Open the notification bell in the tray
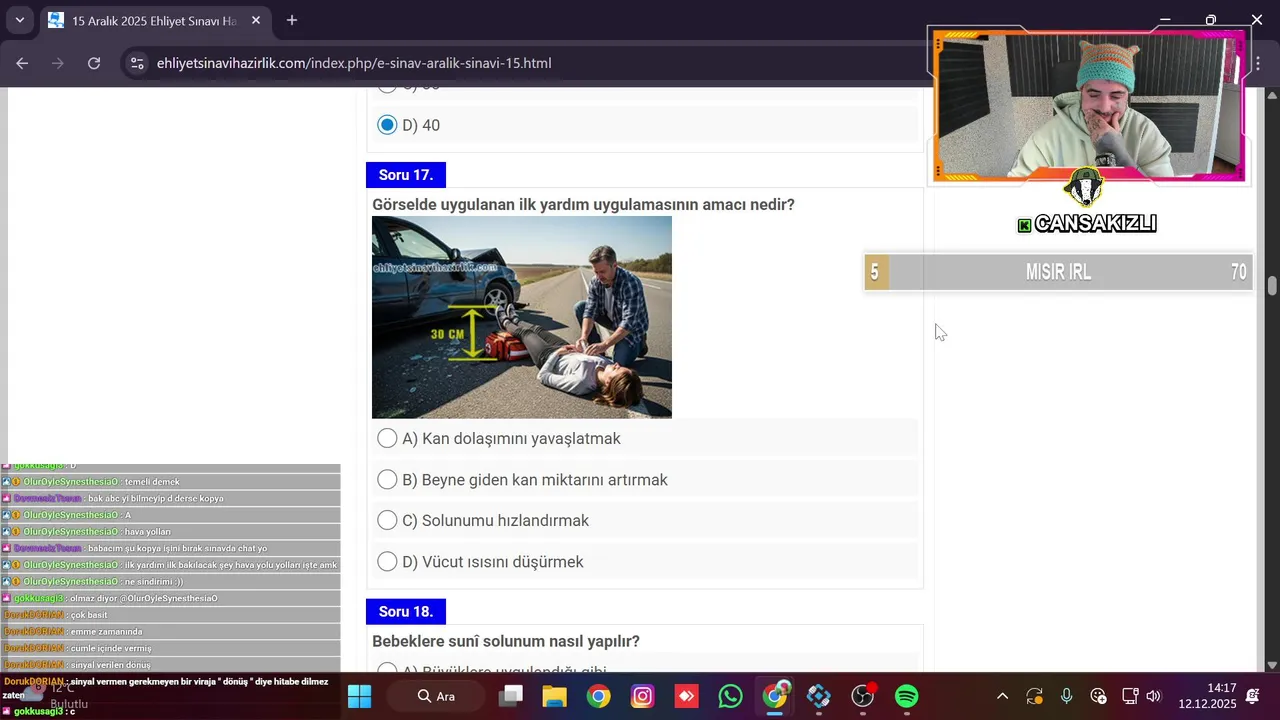This screenshot has width=1280, height=720. (x=1254, y=696)
